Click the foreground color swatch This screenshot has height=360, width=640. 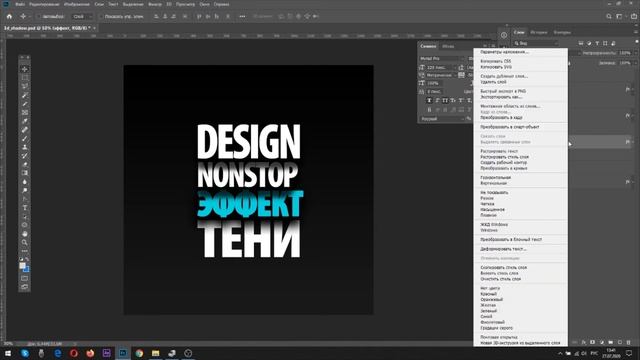coord(22,266)
